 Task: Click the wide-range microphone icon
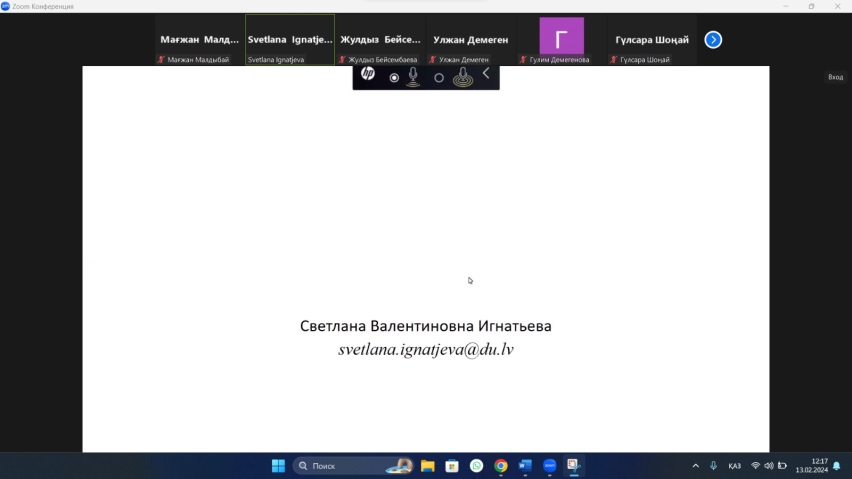(x=462, y=77)
